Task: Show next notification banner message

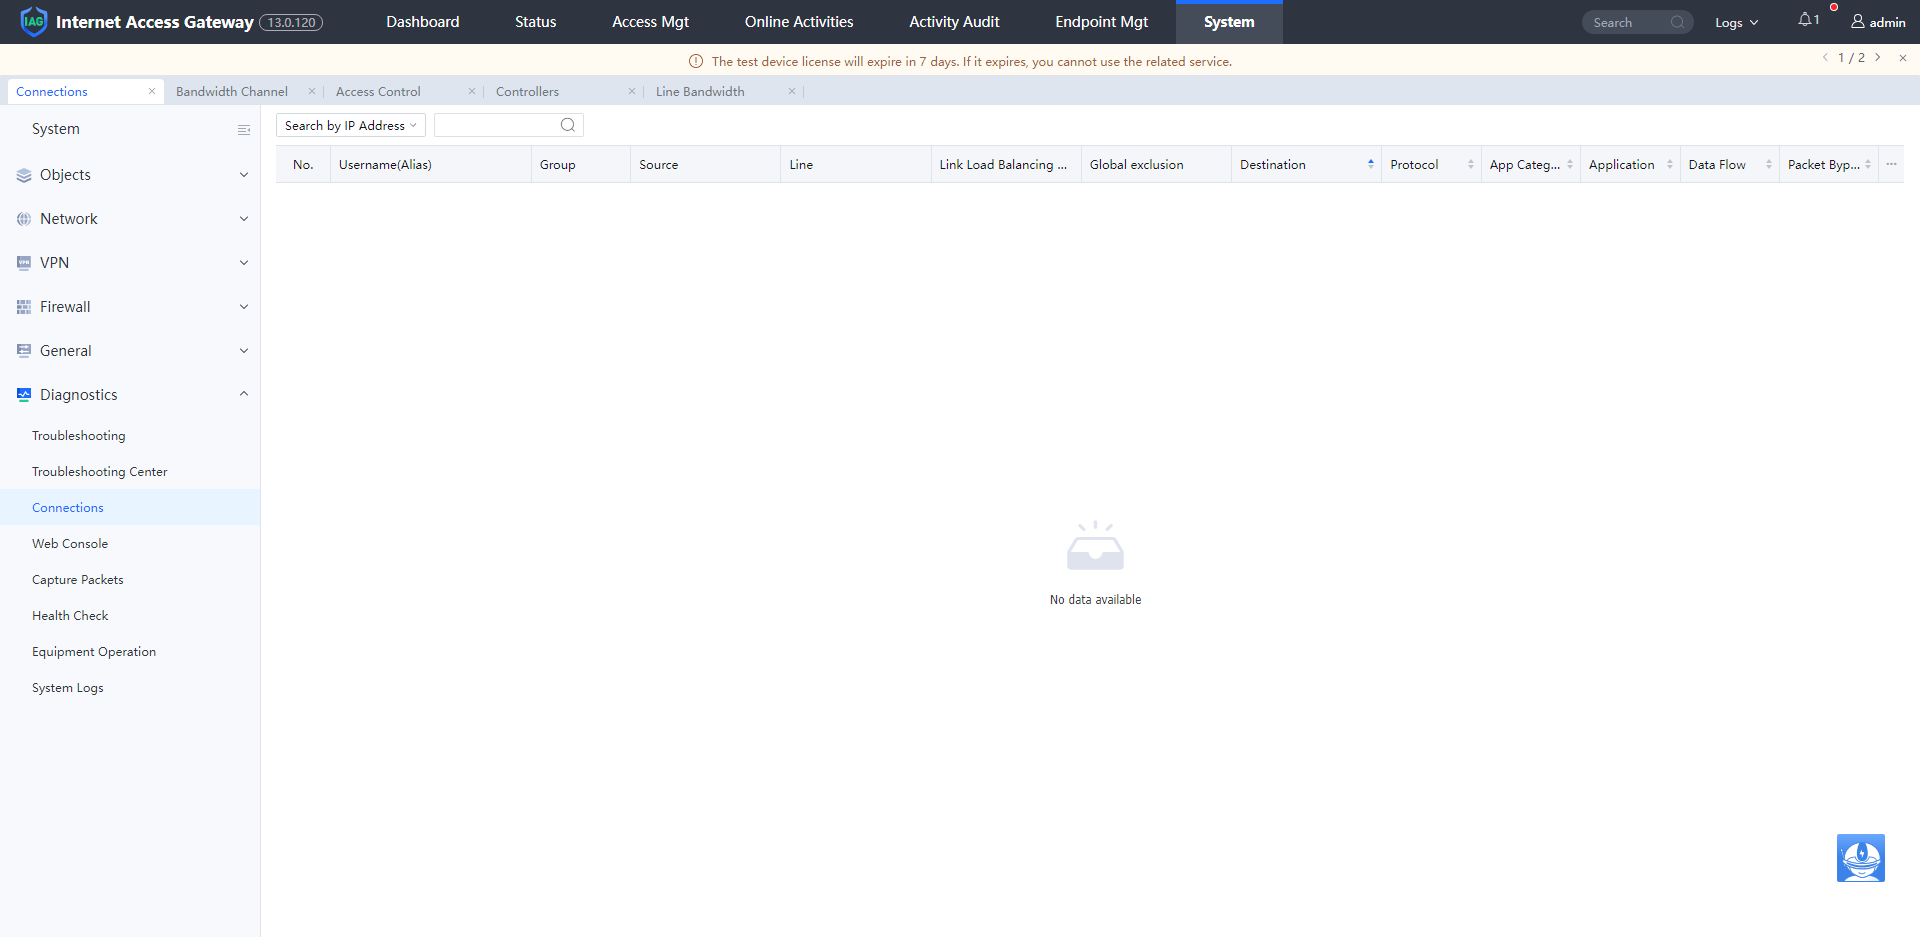Action: [1878, 58]
